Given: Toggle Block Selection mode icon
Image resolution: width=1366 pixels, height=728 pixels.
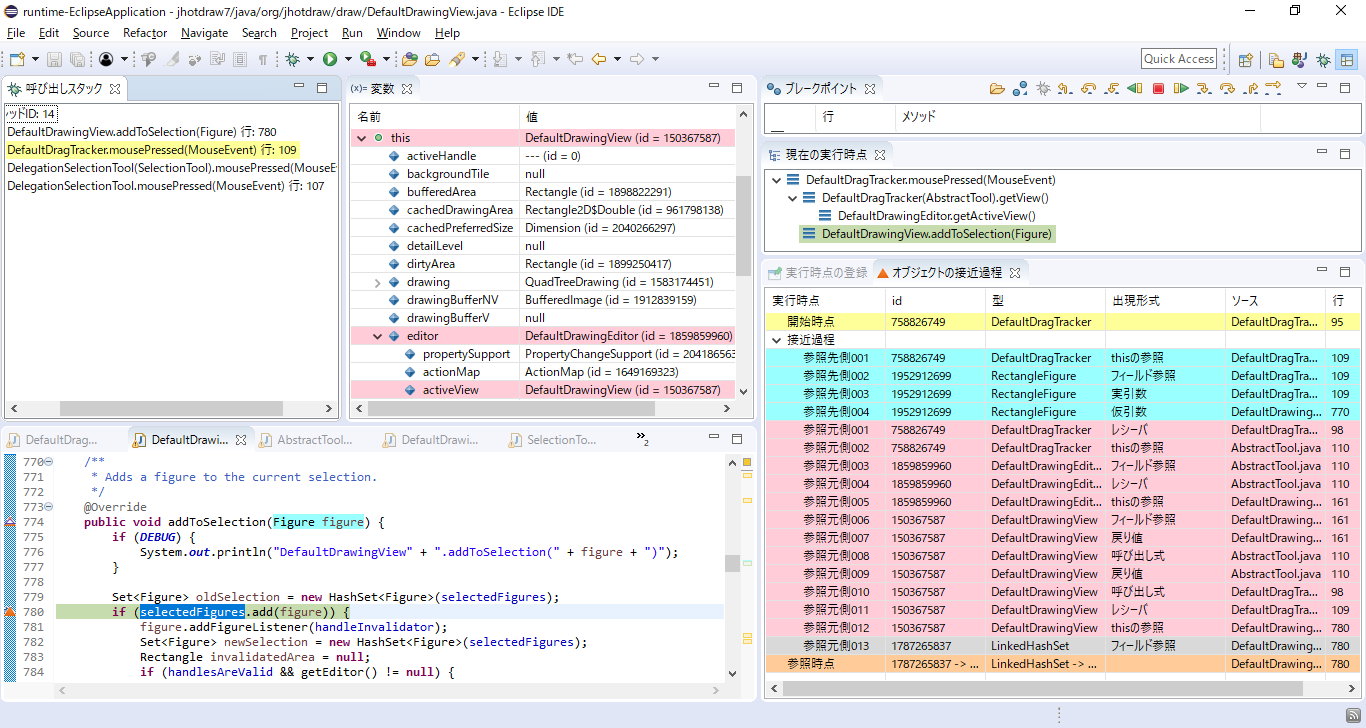Looking at the screenshot, I should tap(240, 60).
